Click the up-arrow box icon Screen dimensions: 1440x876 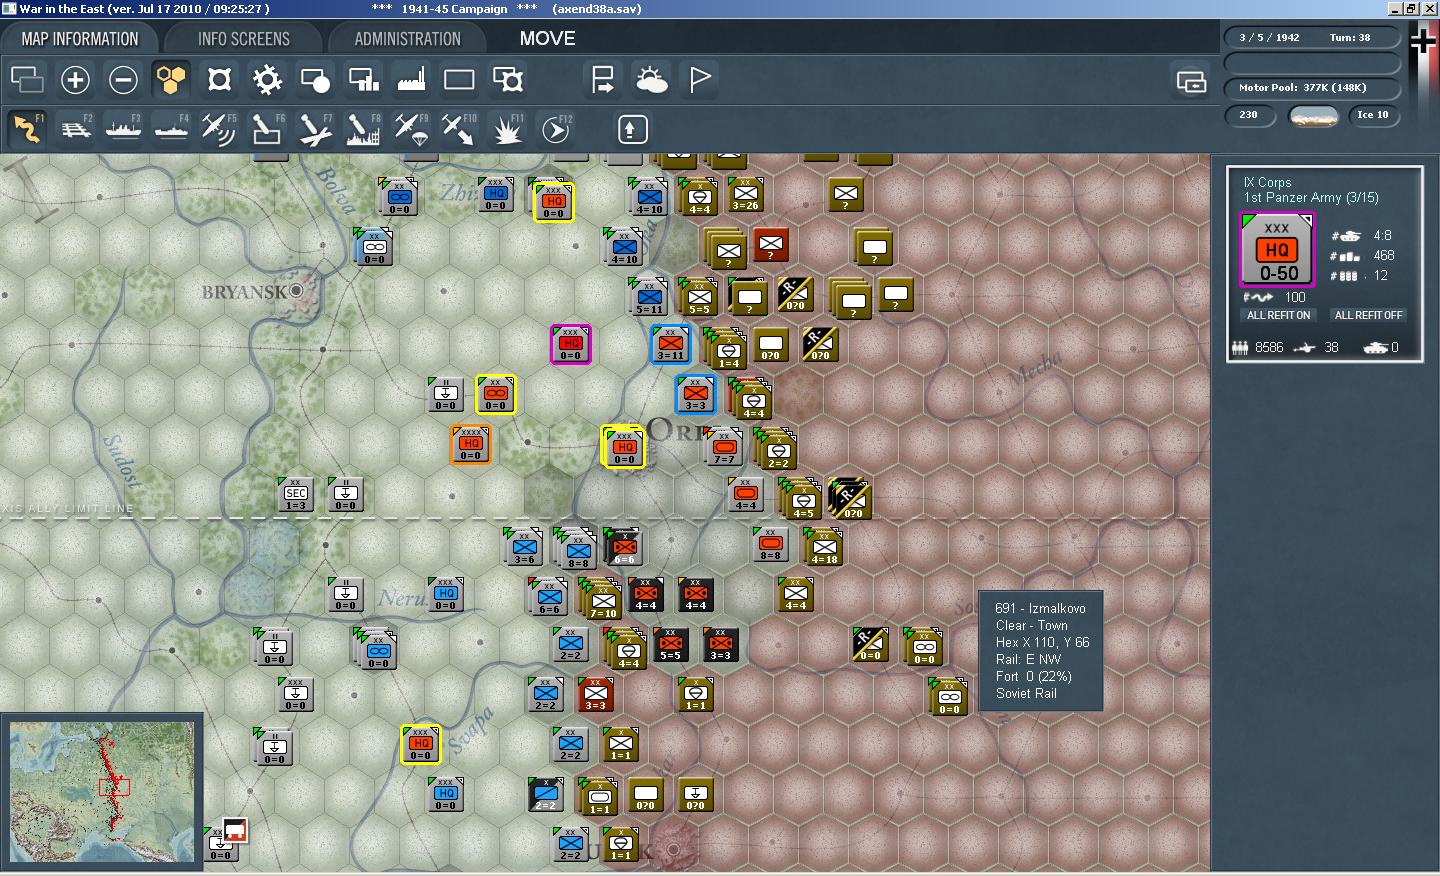[631, 129]
